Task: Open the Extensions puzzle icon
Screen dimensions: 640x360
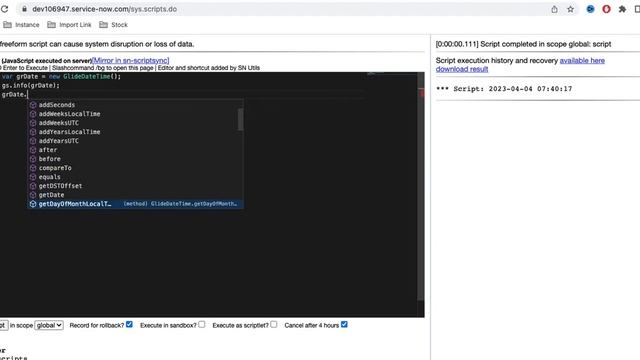Action: point(622,9)
